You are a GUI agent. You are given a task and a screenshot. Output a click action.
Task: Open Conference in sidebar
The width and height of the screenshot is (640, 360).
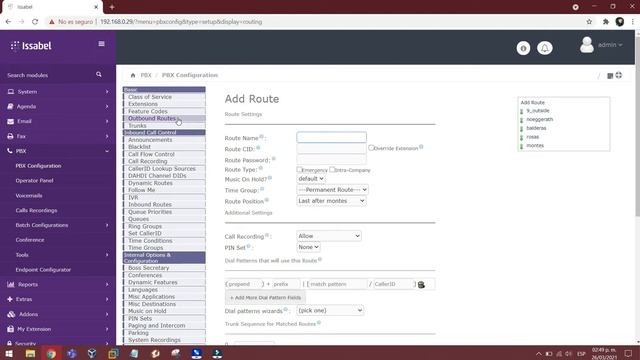[30, 240]
